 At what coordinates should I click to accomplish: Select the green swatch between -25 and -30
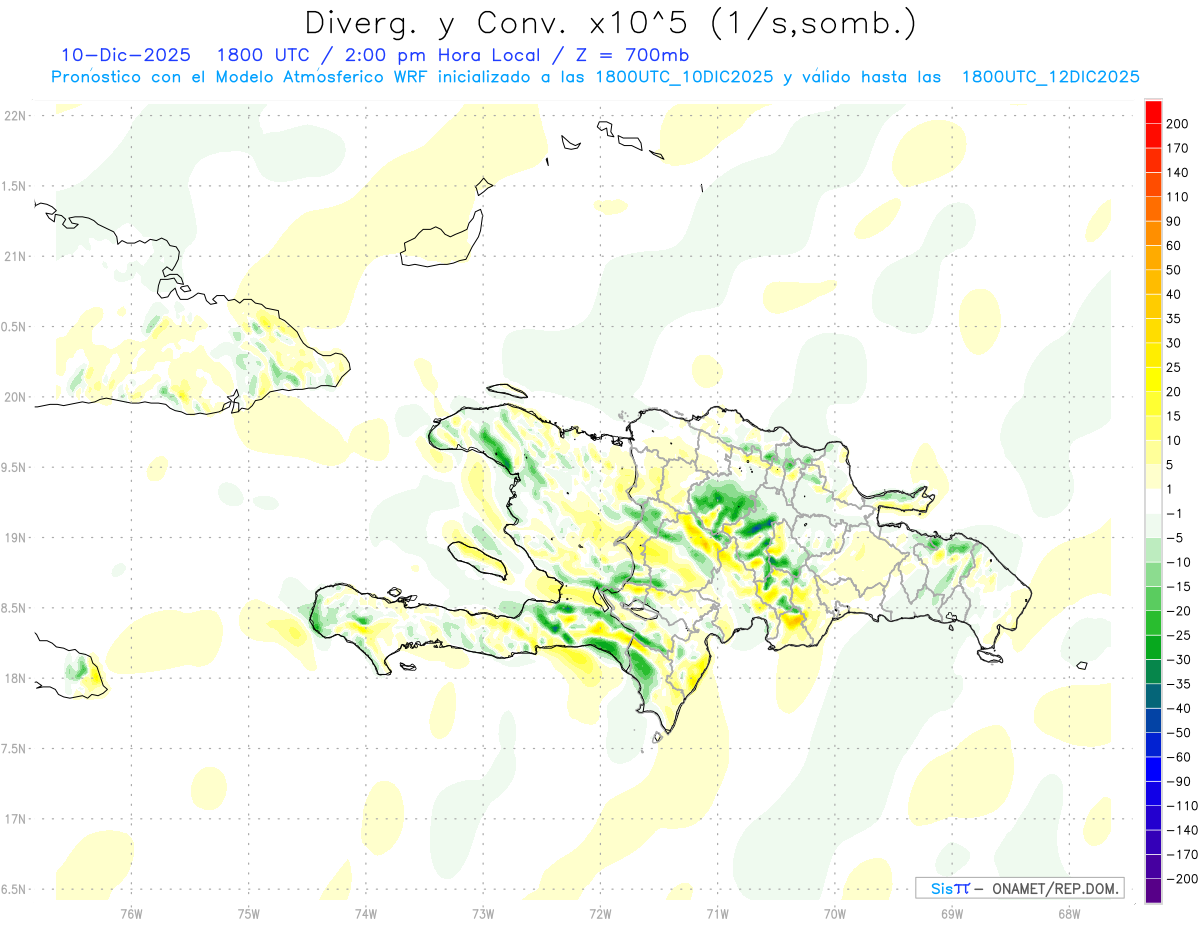(1154, 647)
